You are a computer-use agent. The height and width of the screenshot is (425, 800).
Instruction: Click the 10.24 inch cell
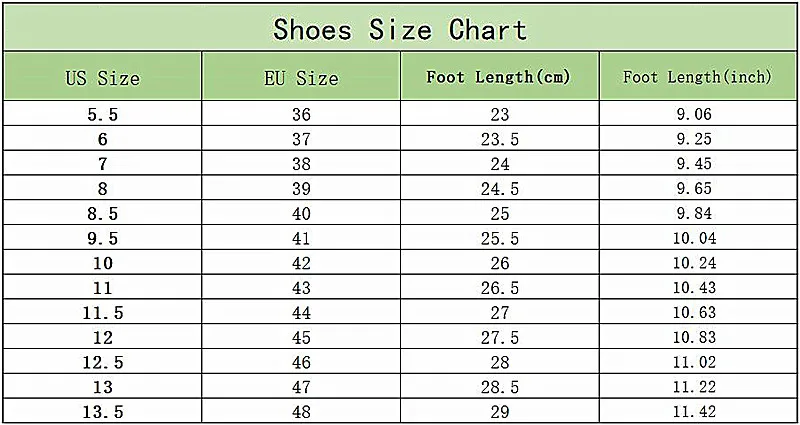point(695,264)
